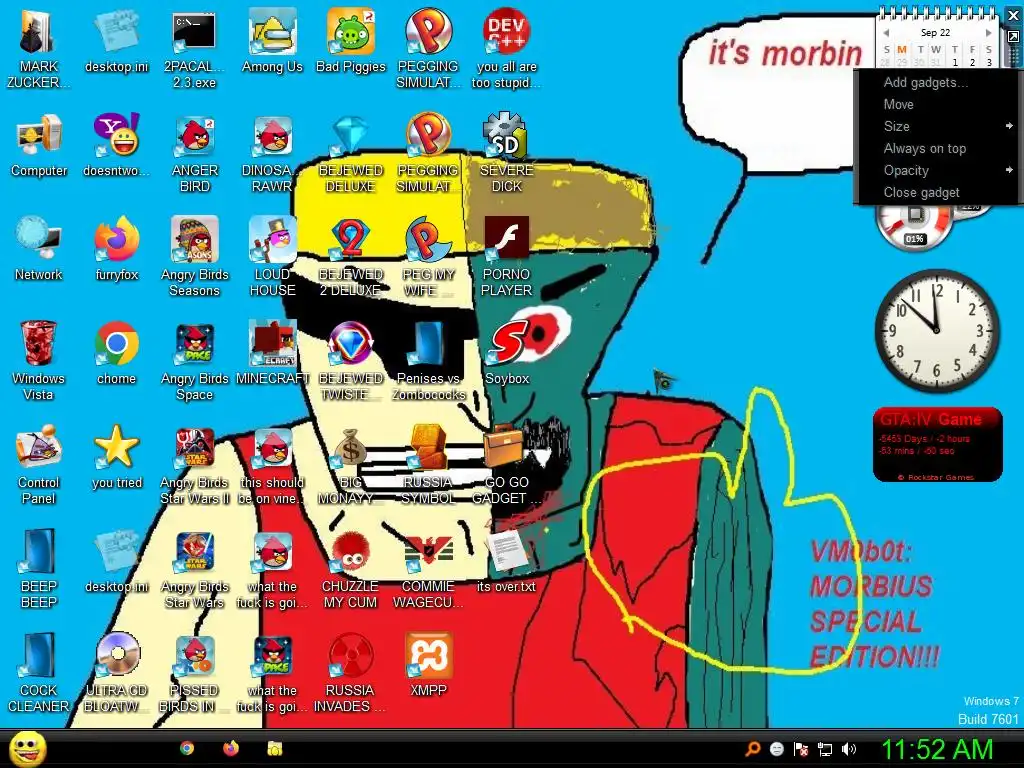1024x768 pixels.
Task: Select the Angry Birds Seasons icon
Action: coord(195,257)
